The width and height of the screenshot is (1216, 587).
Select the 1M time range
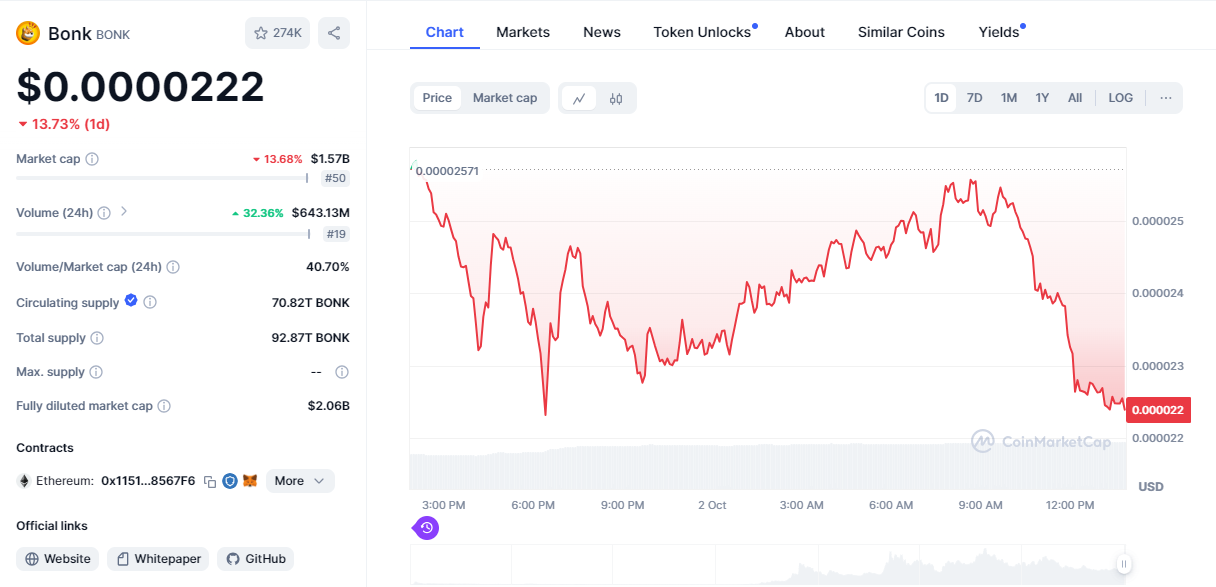[x=1009, y=98]
